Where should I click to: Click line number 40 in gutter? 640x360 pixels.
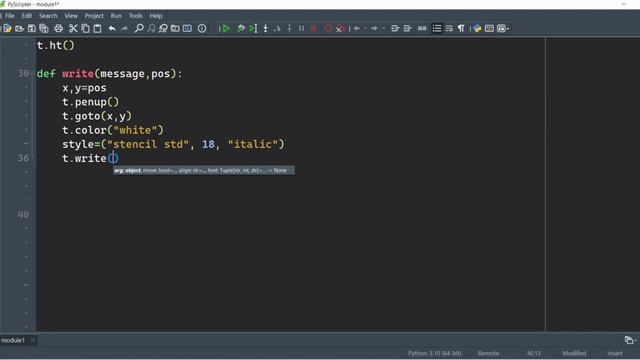(x=23, y=214)
